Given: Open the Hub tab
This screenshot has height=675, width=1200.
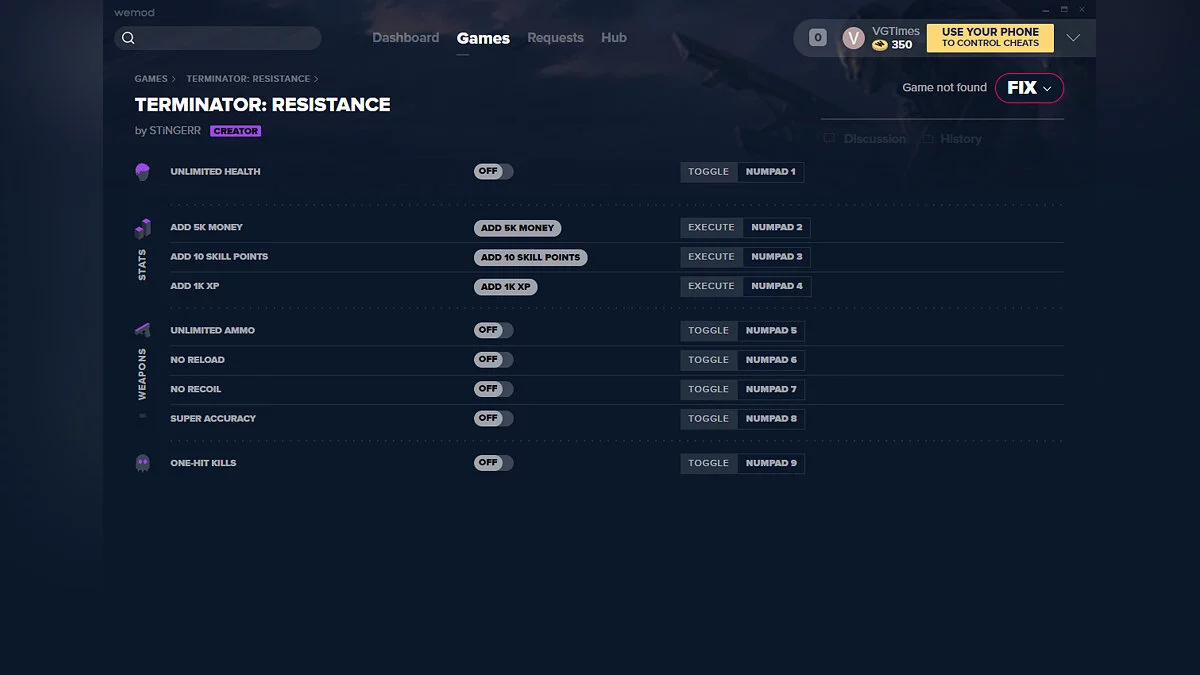Looking at the screenshot, I should pyautogui.click(x=614, y=38).
